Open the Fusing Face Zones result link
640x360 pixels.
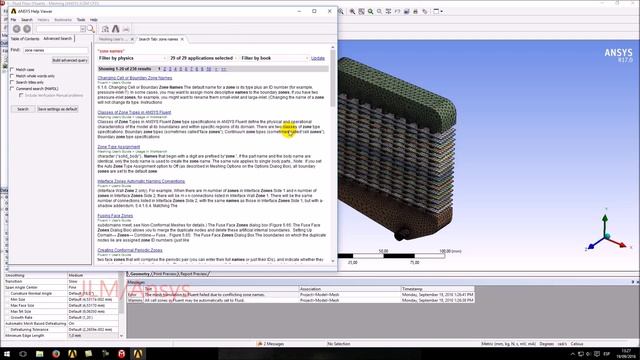[115, 216]
